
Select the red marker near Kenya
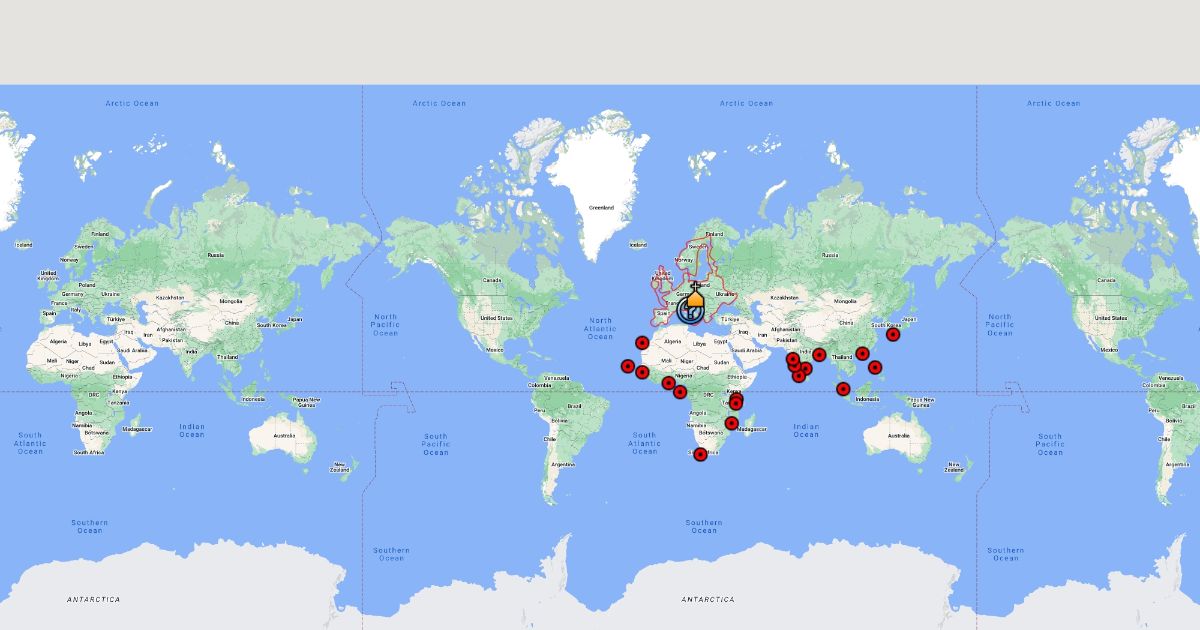click(x=736, y=401)
